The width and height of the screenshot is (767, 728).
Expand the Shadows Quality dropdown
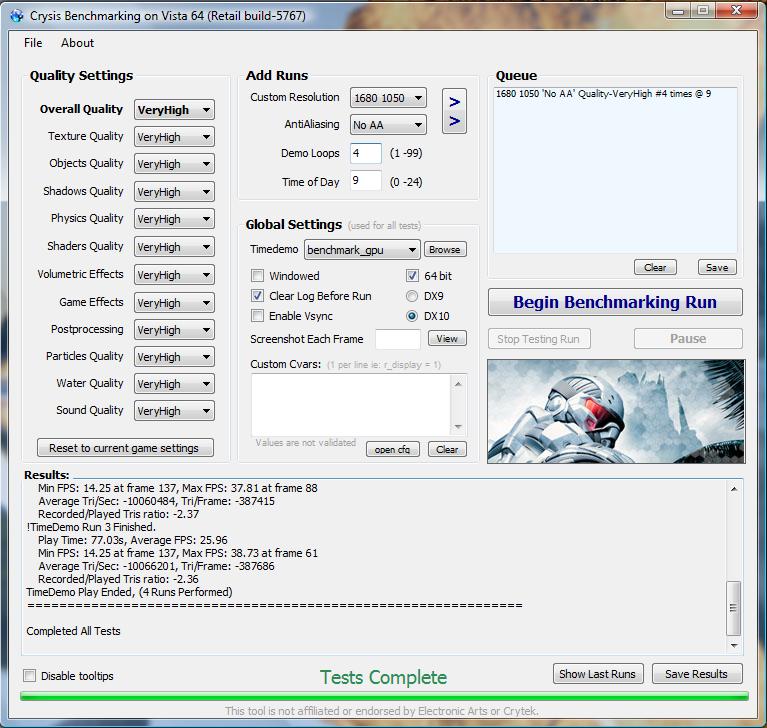coord(174,192)
